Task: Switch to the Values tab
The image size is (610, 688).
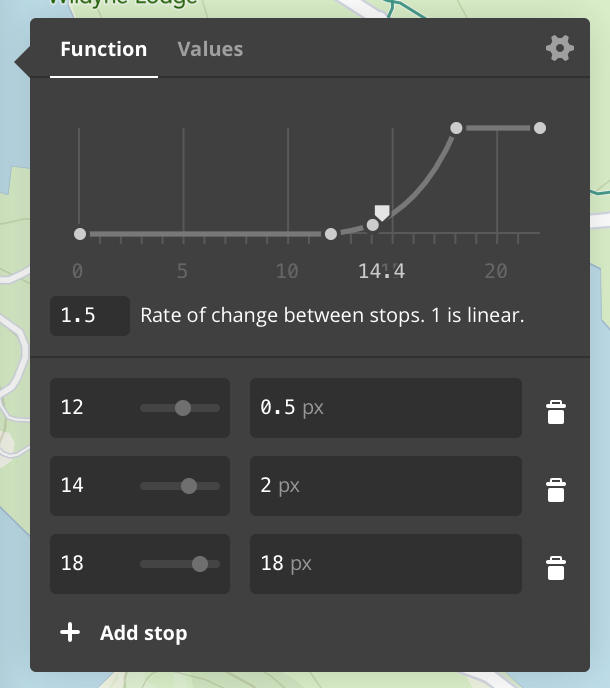Action: click(x=210, y=49)
